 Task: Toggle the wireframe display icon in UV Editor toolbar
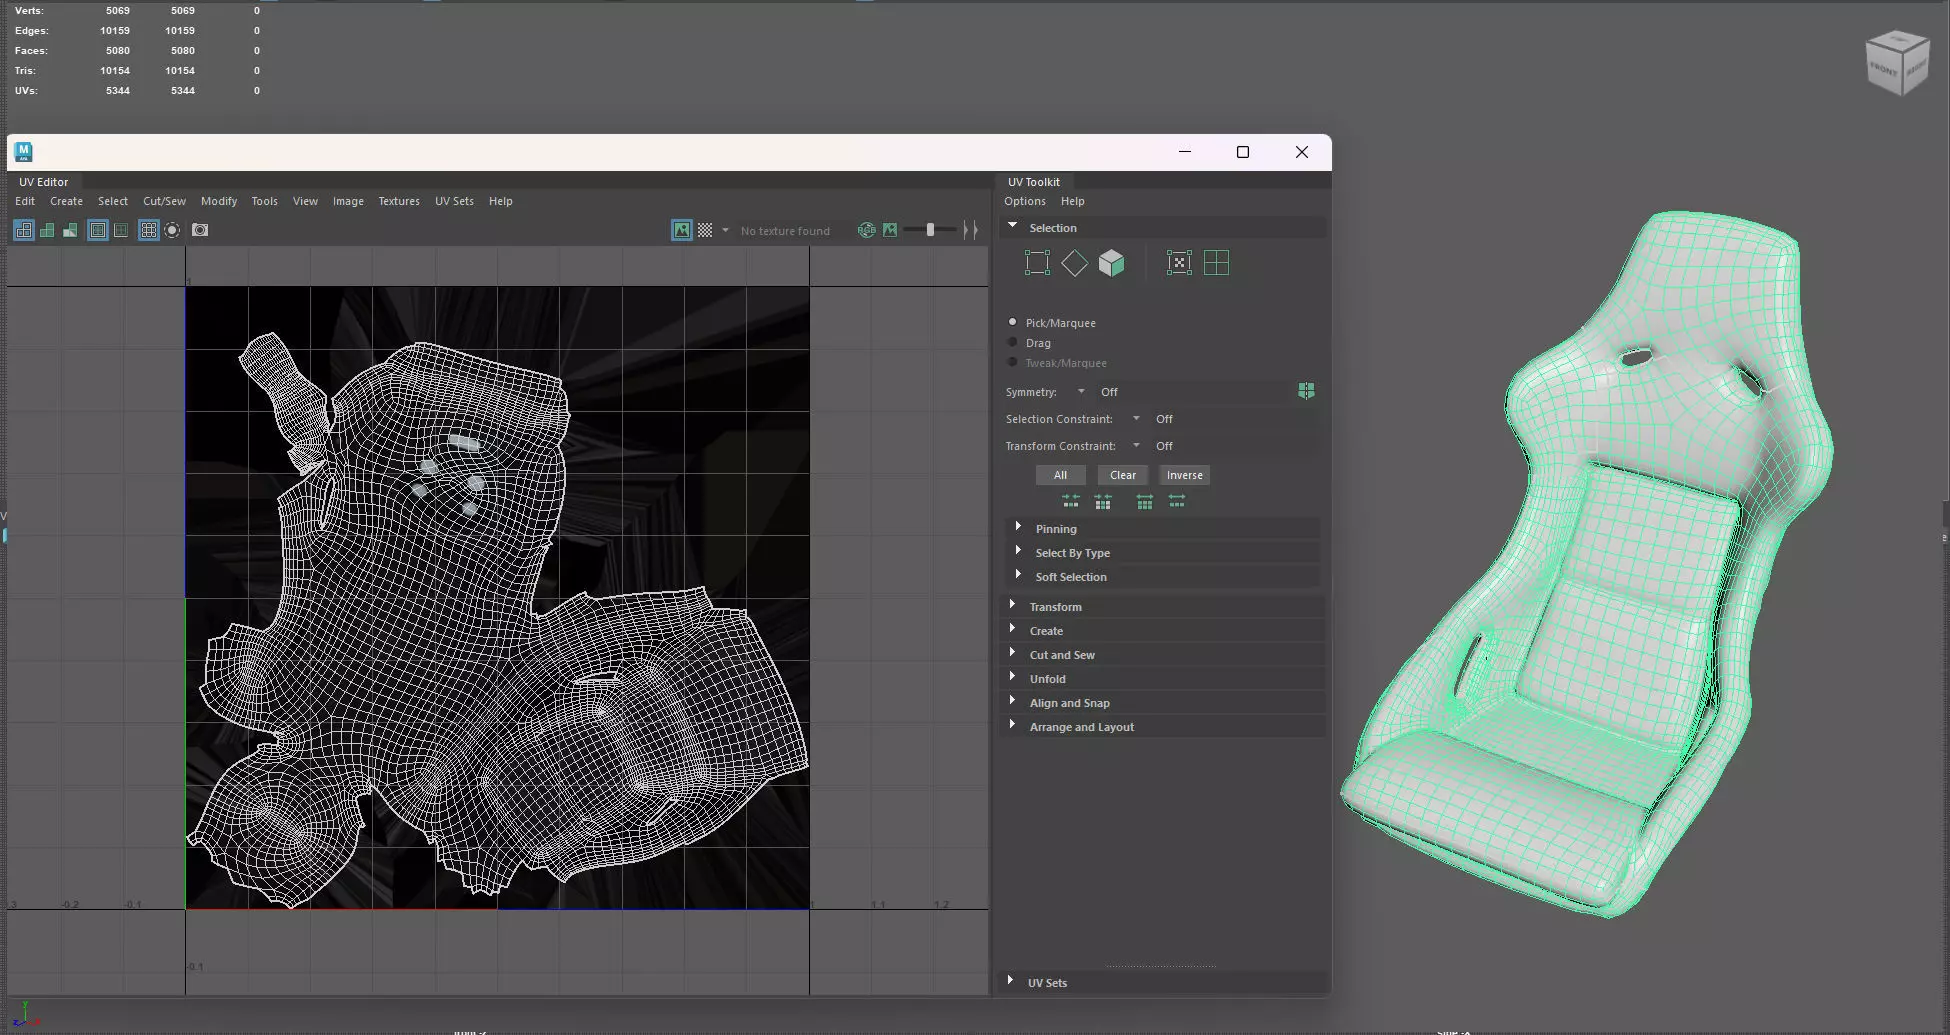pos(23,230)
